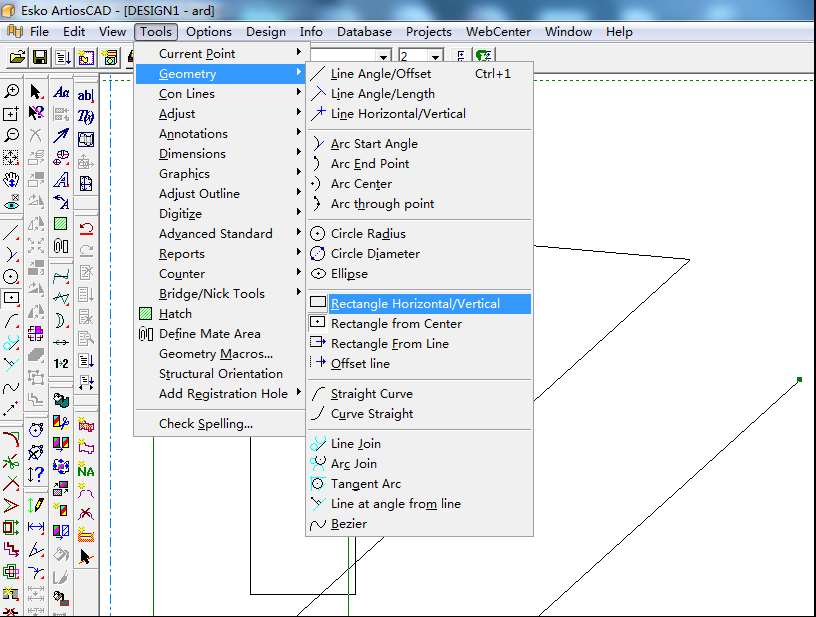816x617 pixels.
Task: Select the arrow Select tool
Action: coord(37,92)
